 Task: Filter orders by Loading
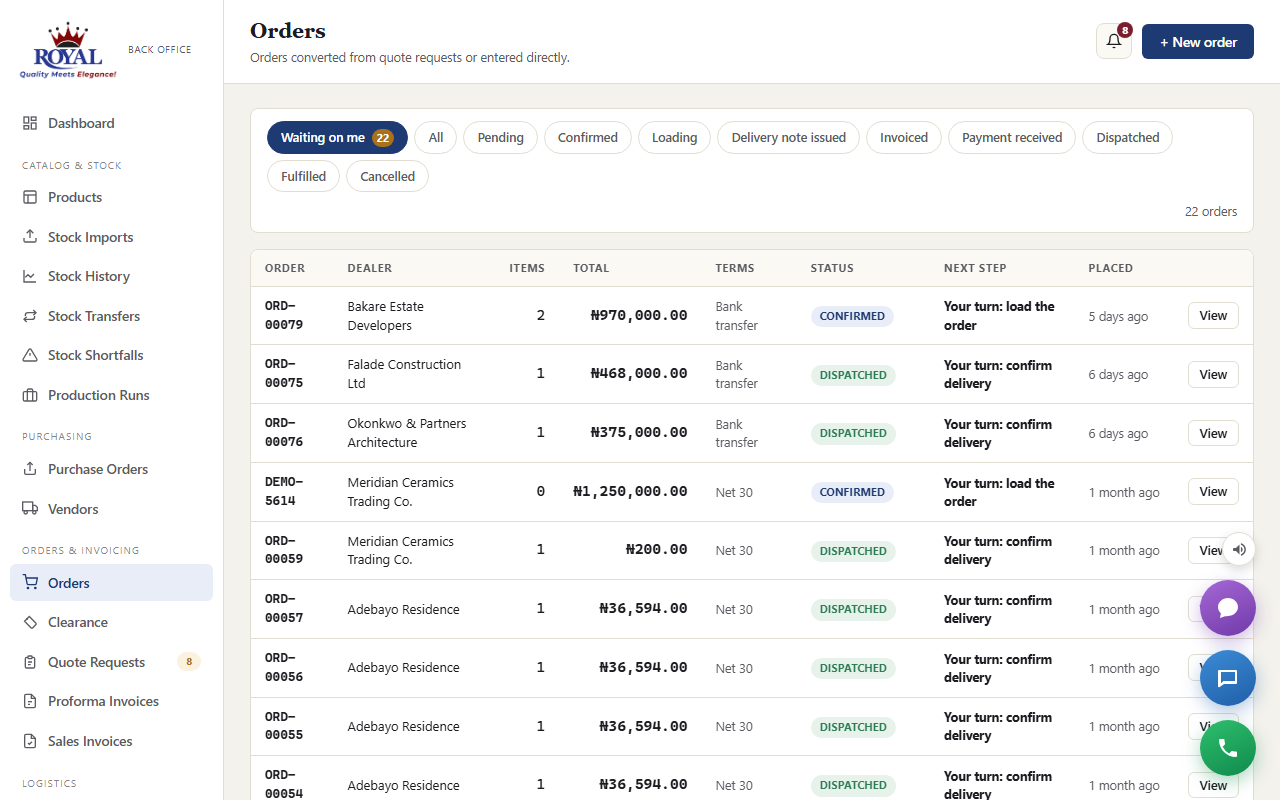(674, 138)
